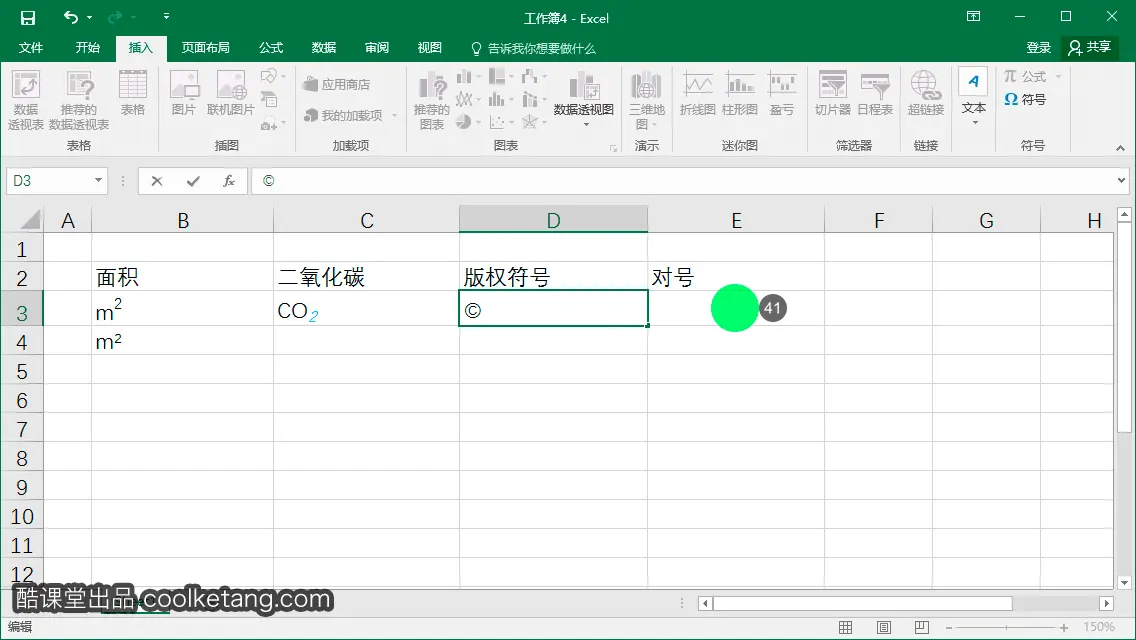The height and width of the screenshot is (640, 1136).
Task: Switch to the 视图 ribbon tab
Action: coord(430,48)
